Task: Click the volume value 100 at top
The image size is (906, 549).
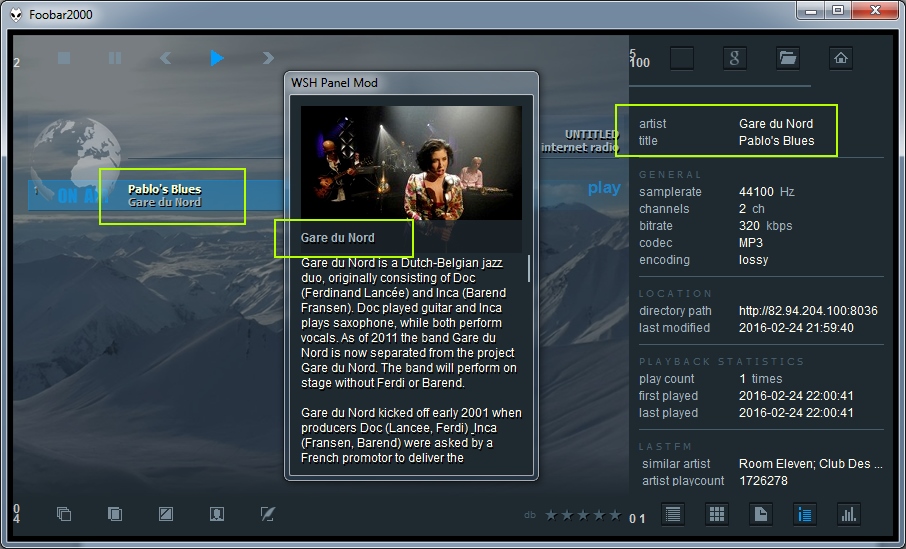Action: [640, 62]
